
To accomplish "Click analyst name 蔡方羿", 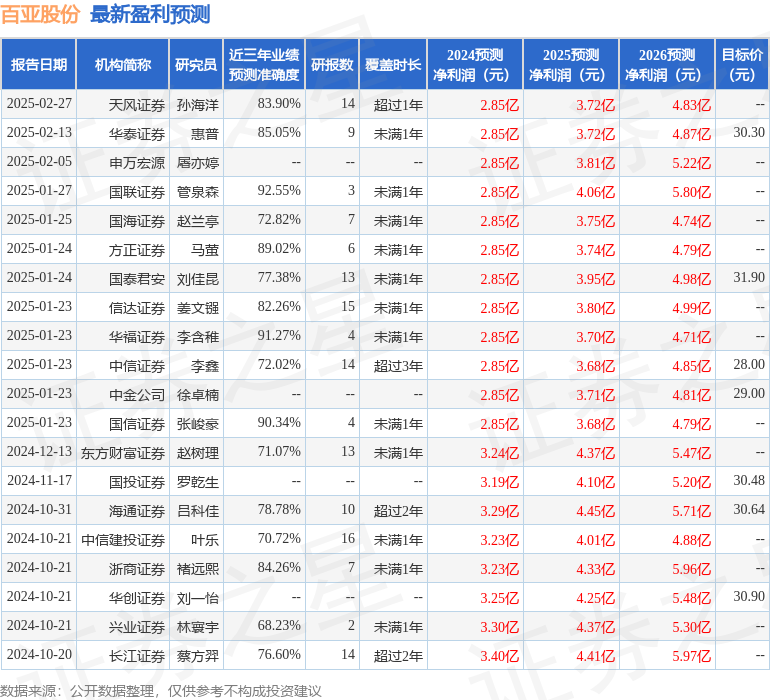I will click(x=197, y=656).
